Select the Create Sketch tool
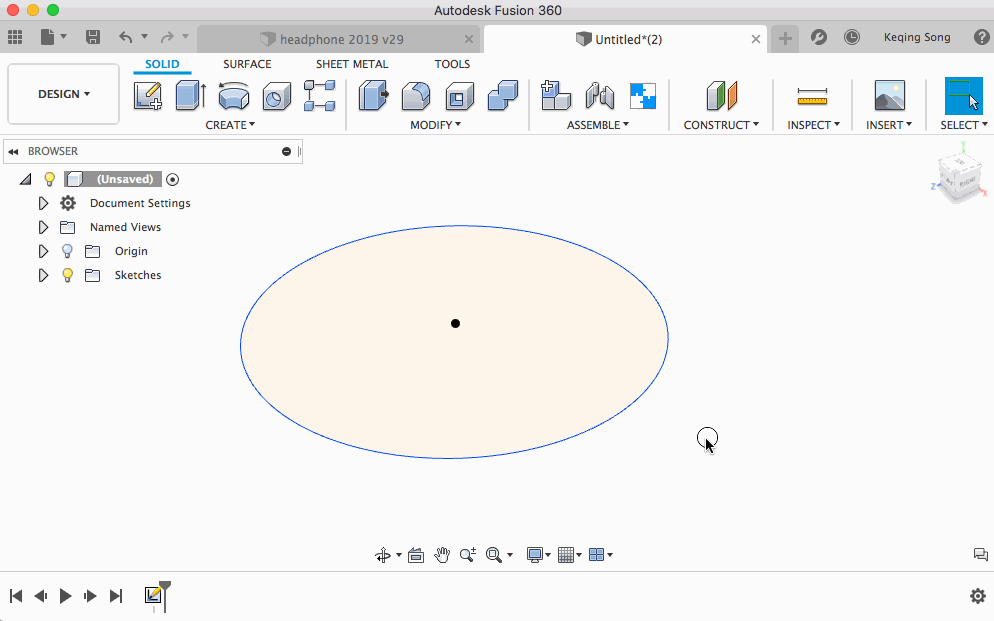 [148, 96]
